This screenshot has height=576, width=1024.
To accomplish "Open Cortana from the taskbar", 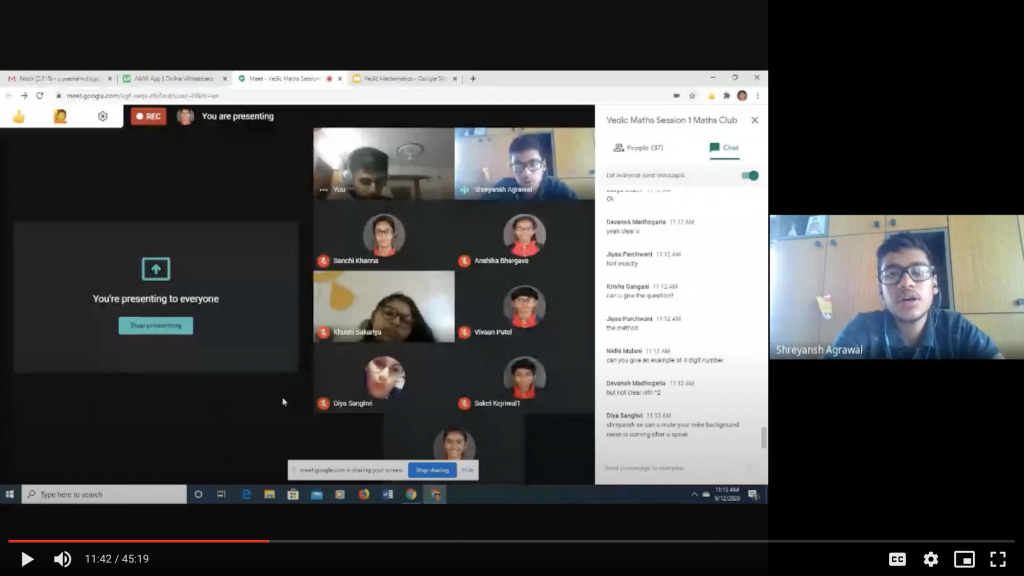I will 199,494.
